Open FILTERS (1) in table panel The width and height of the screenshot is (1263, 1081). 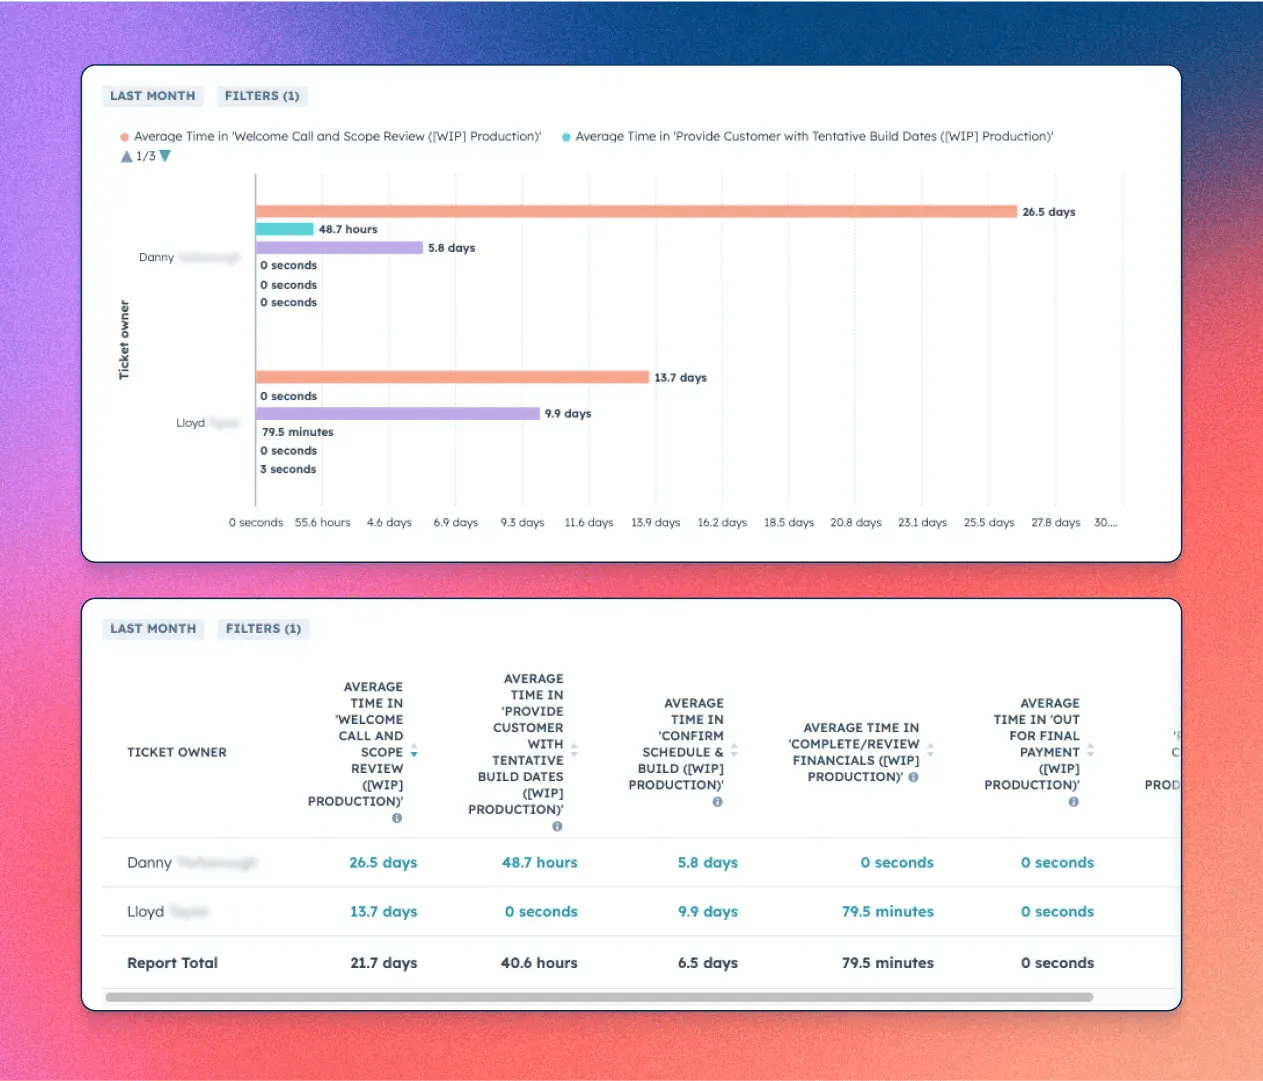tap(263, 629)
